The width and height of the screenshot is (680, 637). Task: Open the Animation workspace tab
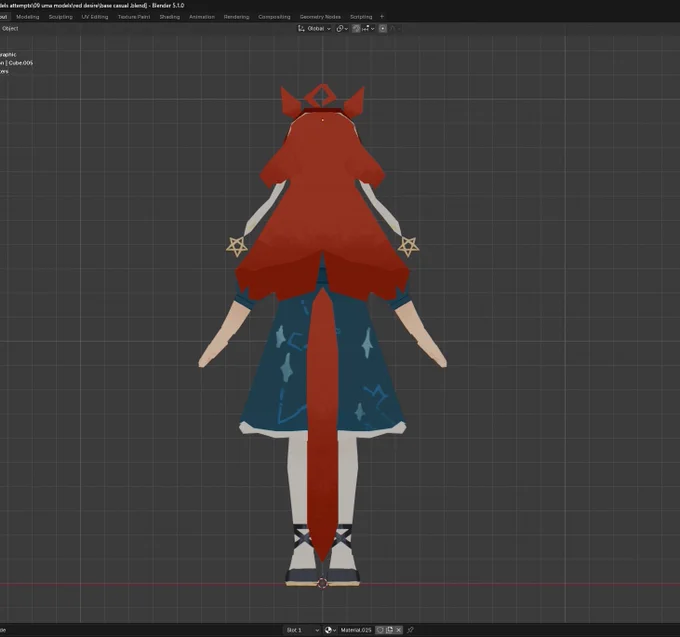[202, 17]
